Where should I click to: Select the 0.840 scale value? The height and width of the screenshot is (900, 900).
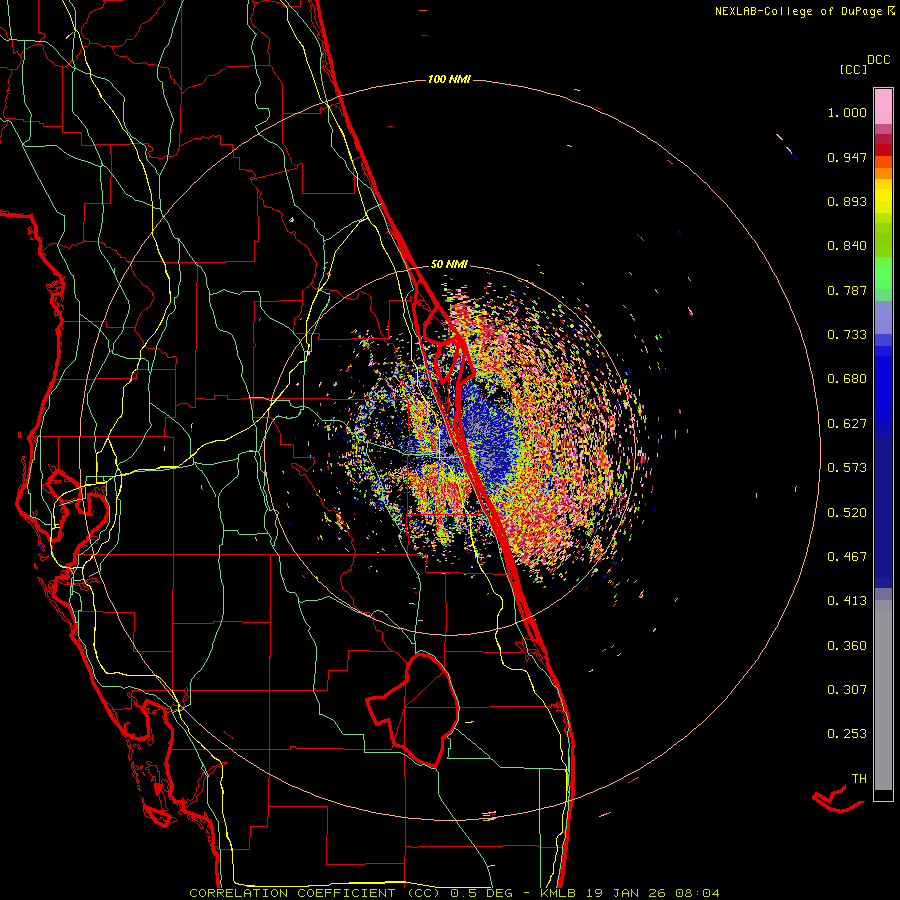(847, 246)
